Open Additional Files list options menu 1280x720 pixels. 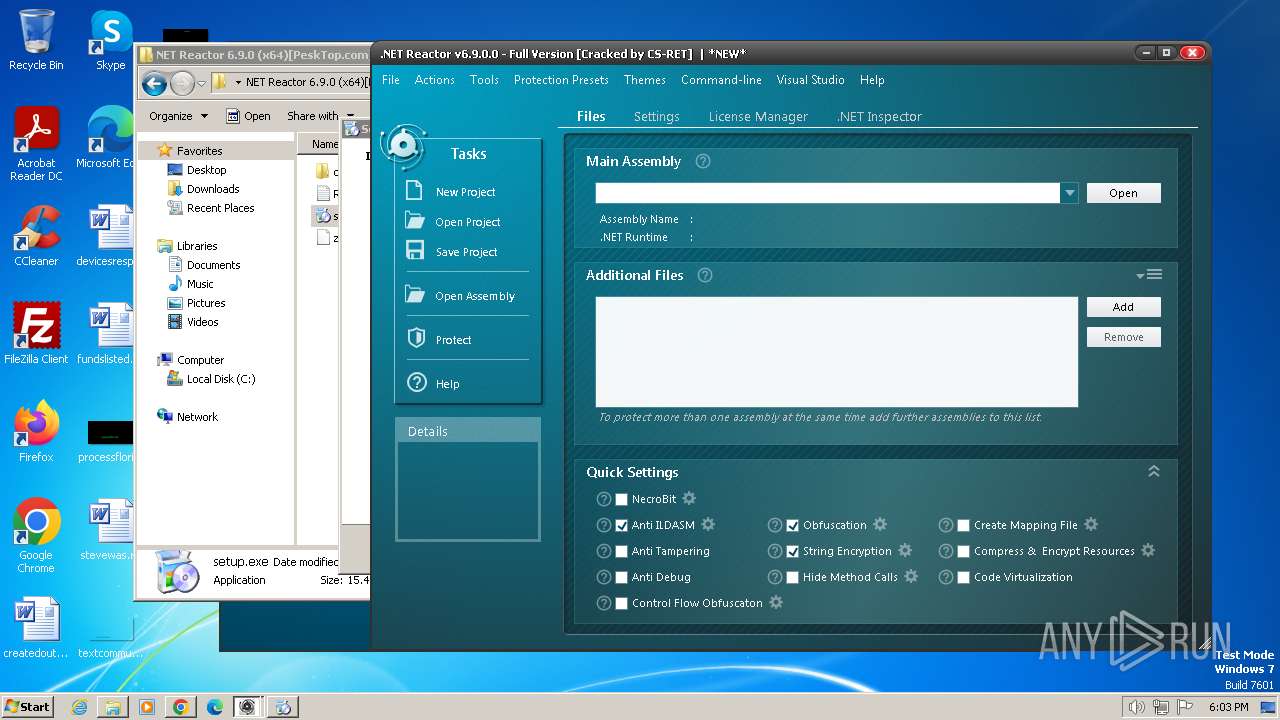1149,274
